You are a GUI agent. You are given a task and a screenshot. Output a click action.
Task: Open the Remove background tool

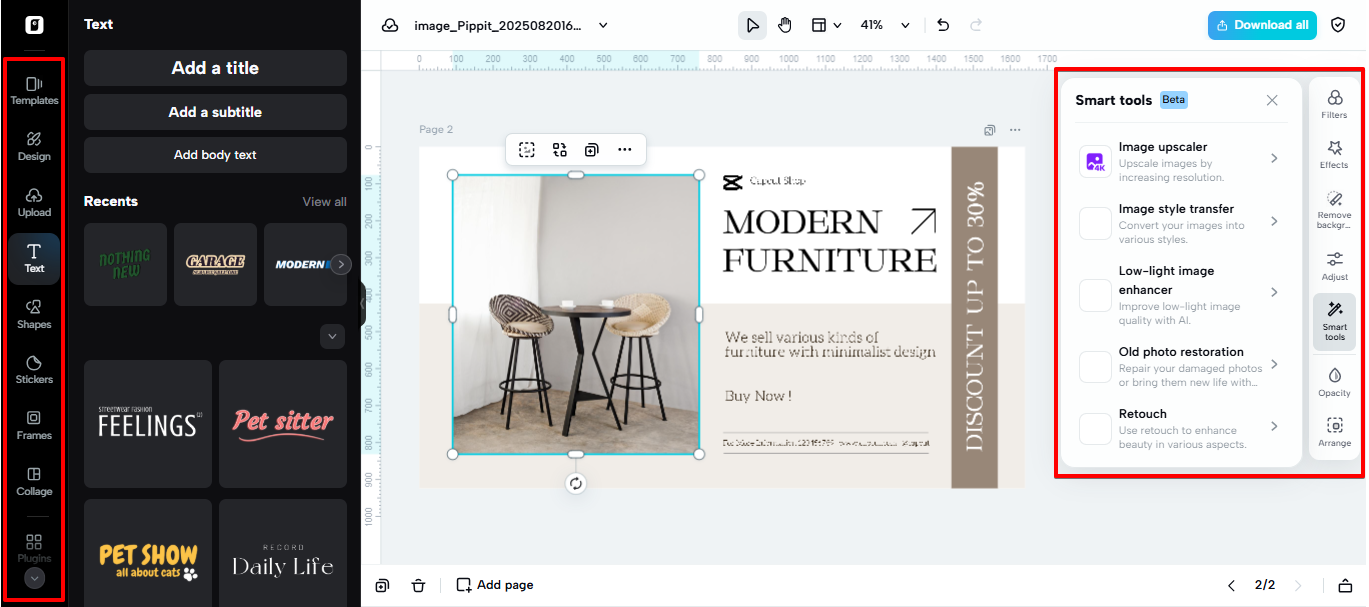tap(1334, 209)
